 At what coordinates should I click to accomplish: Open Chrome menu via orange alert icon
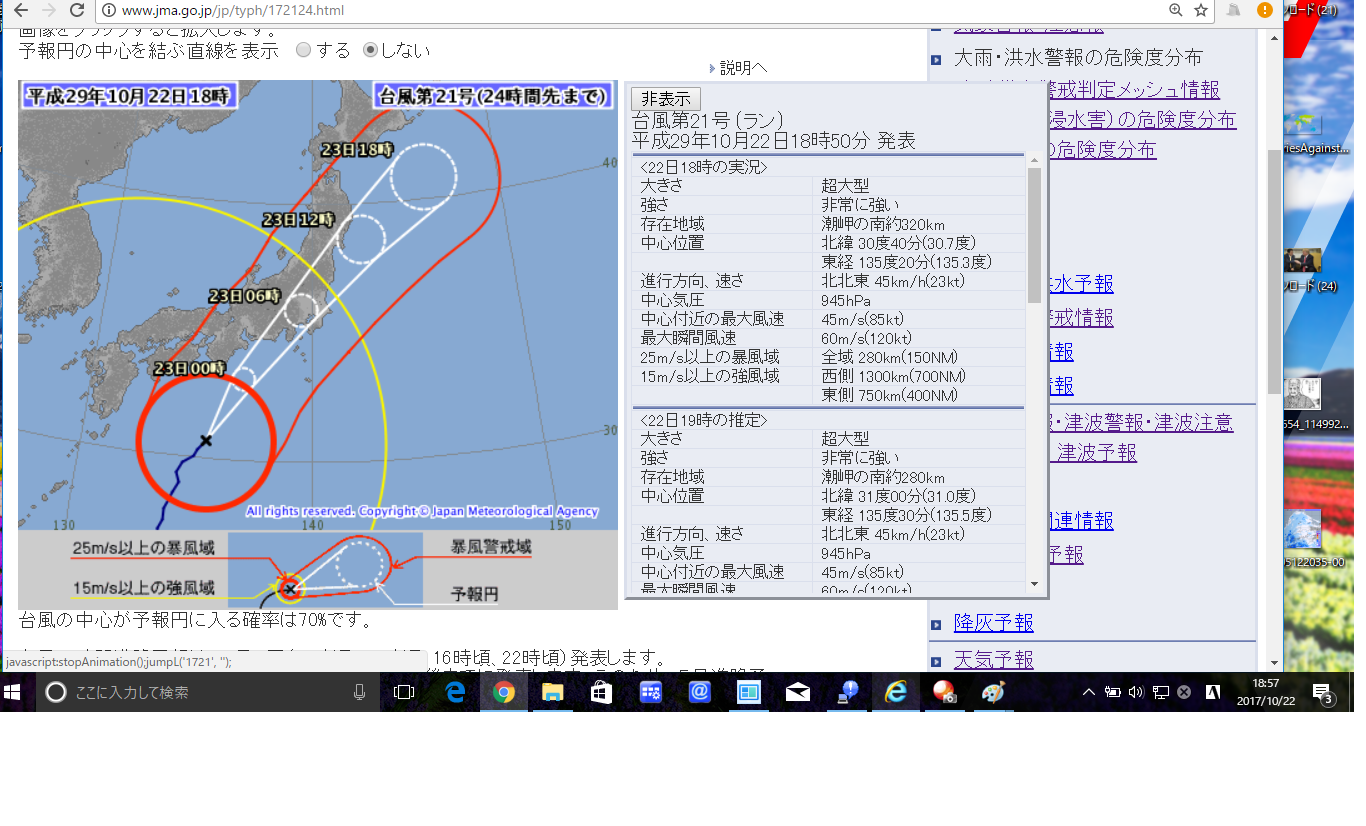pos(1265,10)
